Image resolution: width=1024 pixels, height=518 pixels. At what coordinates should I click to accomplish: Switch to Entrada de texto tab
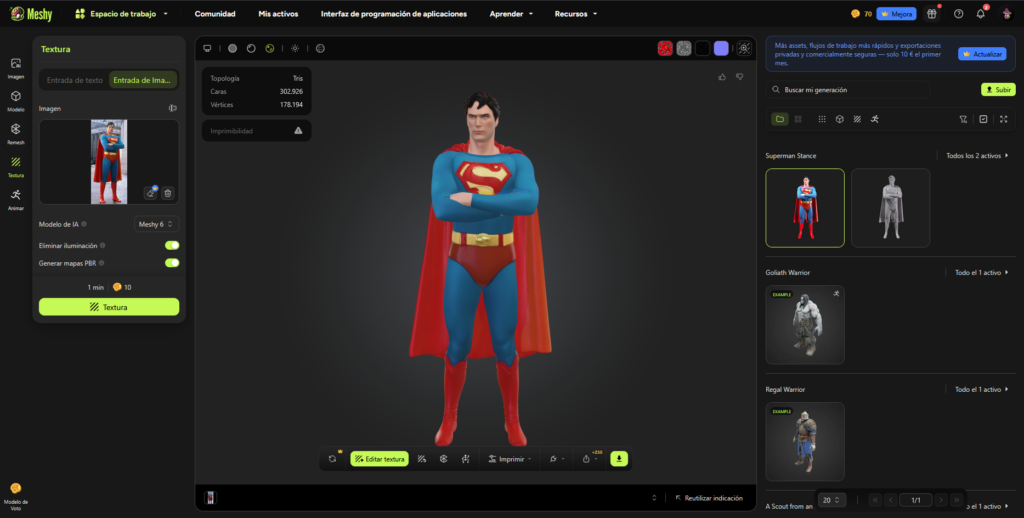coord(74,80)
